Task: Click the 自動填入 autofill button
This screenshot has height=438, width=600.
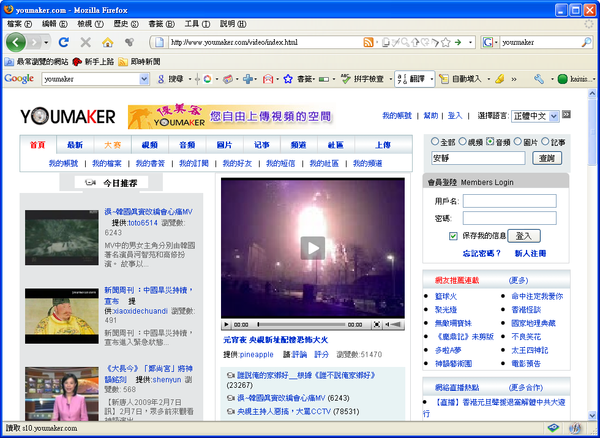Action: [460, 79]
